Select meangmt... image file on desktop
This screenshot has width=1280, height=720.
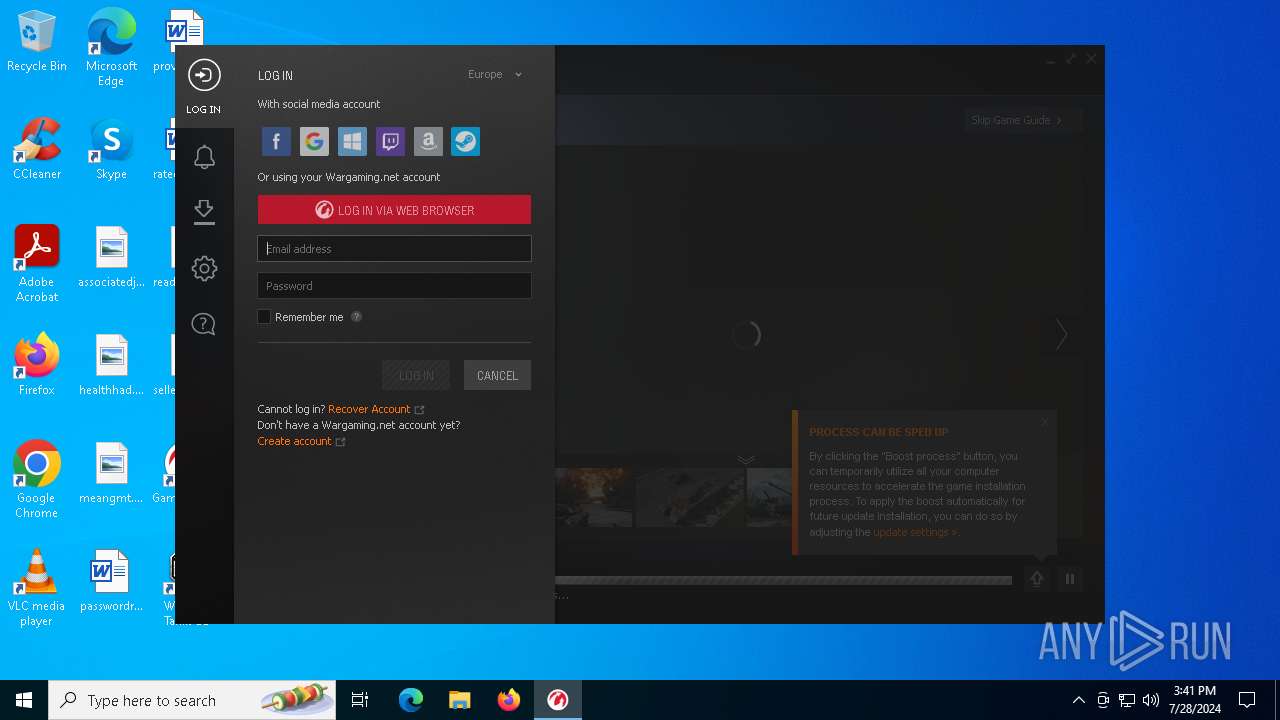111,474
